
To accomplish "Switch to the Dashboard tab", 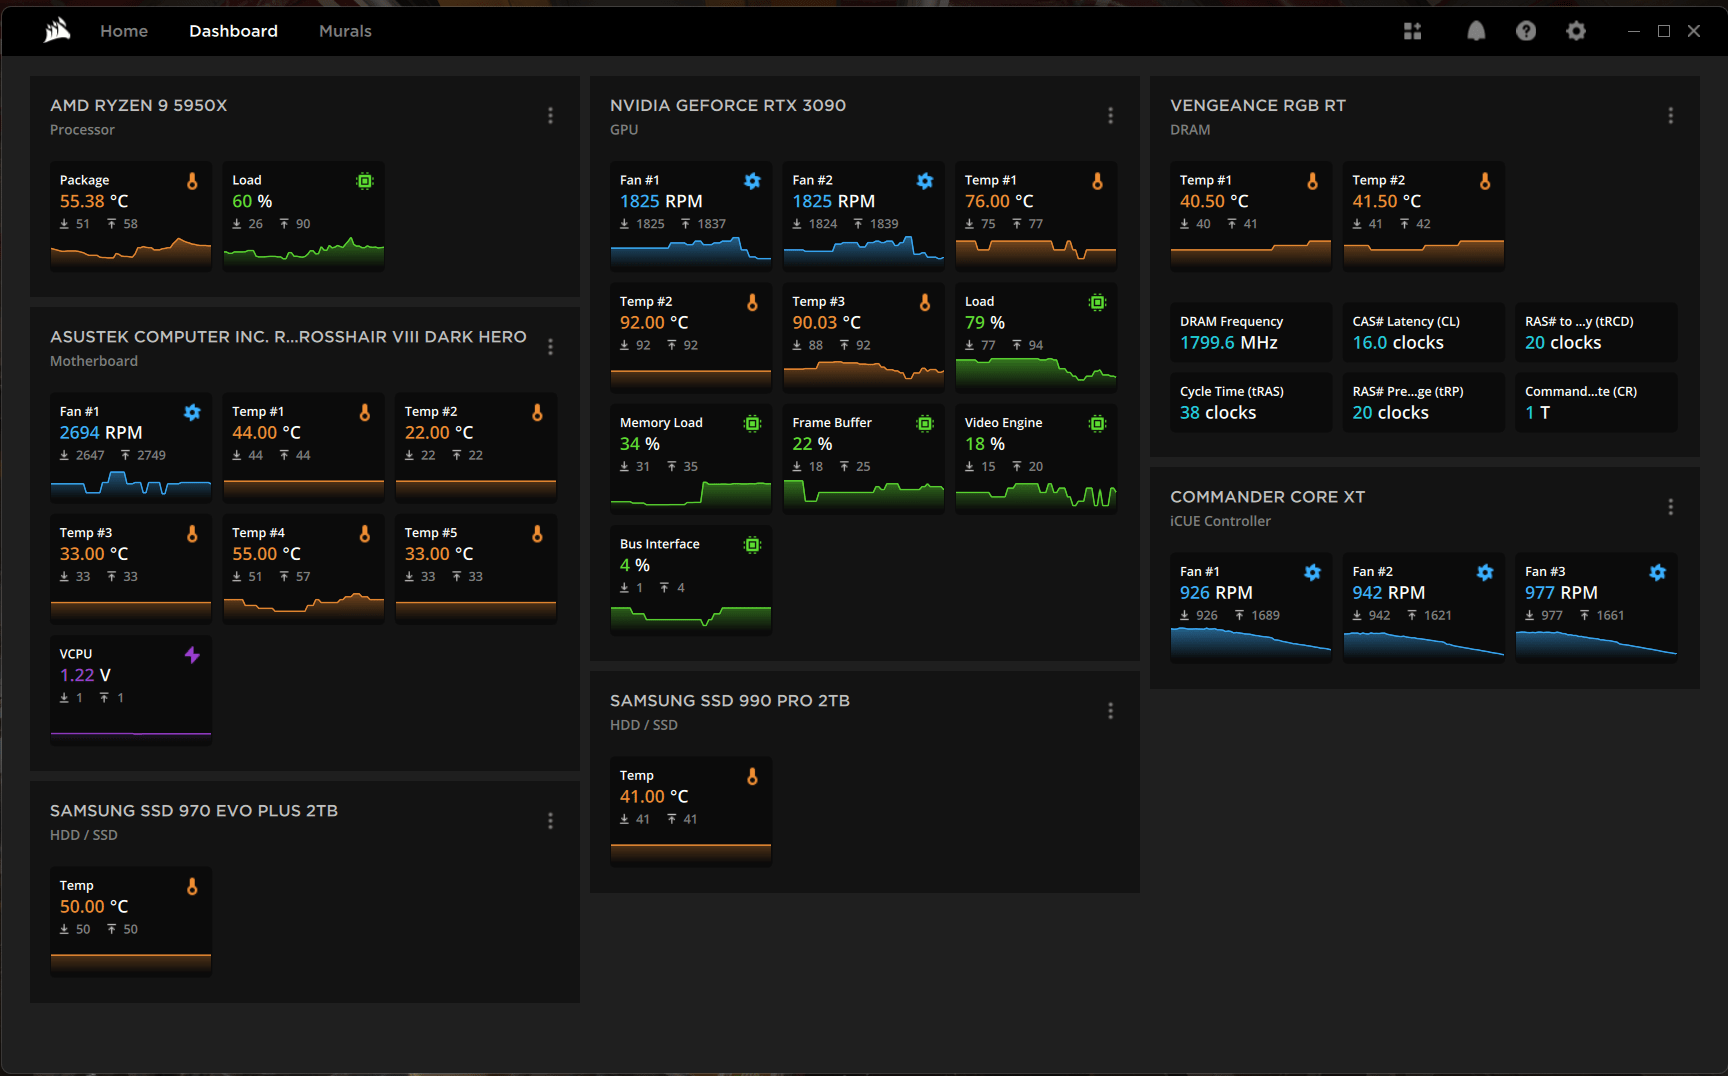I will [233, 31].
